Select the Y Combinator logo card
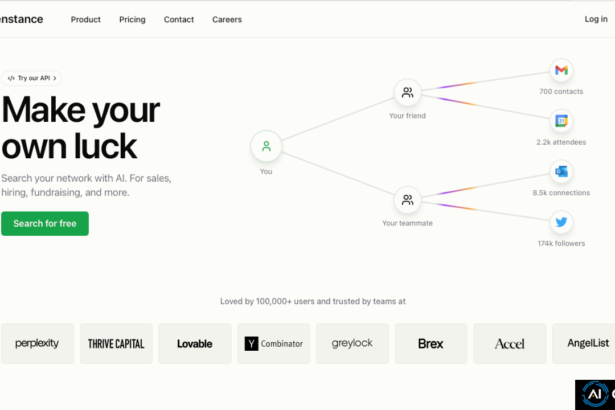The image size is (615, 410). [274, 343]
